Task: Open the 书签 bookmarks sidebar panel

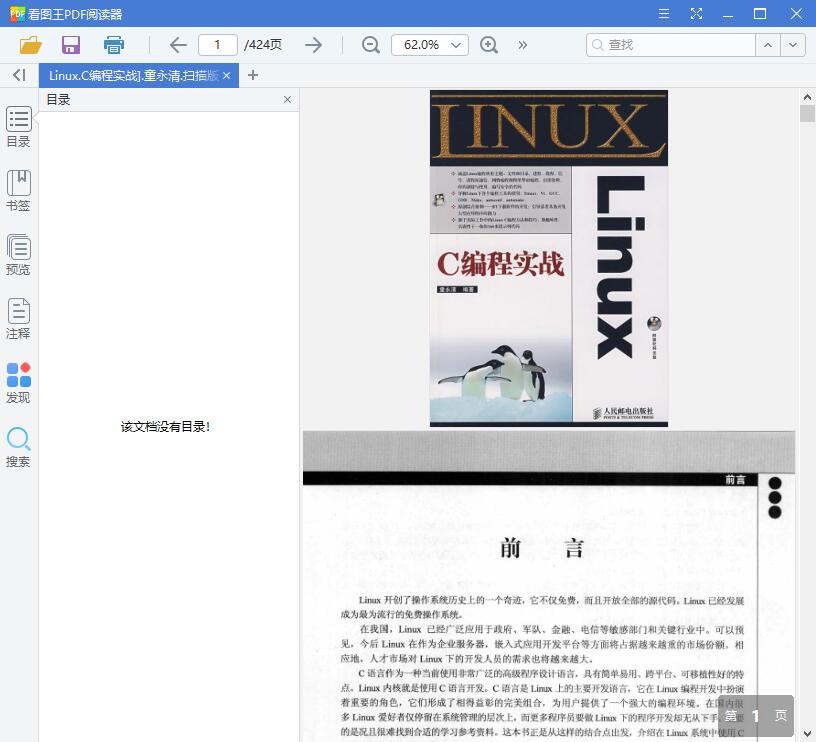Action: click(19, 191)
